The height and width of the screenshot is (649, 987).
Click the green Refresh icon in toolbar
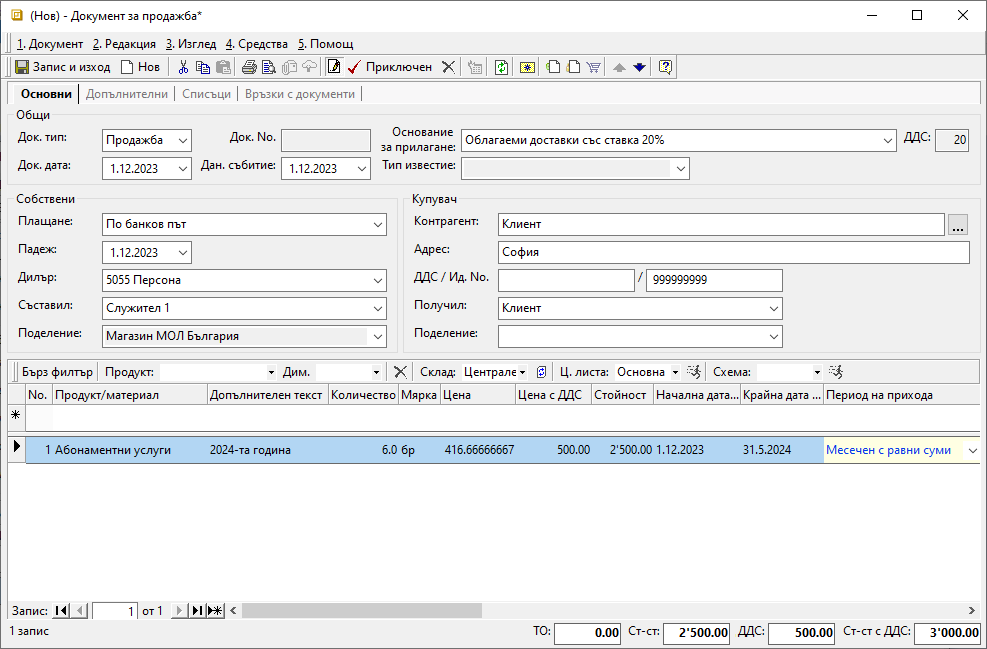coord(501,67)
